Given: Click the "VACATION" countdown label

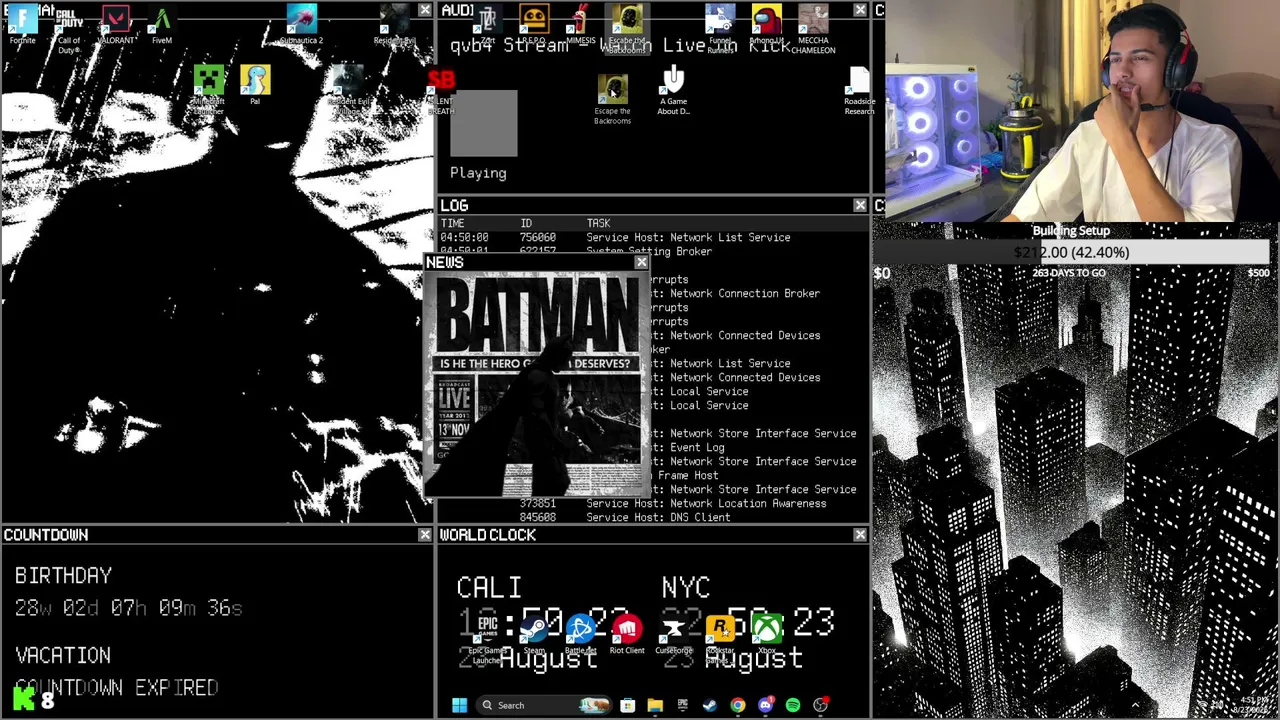Looking at the screenshot, I should click(63, 656).
